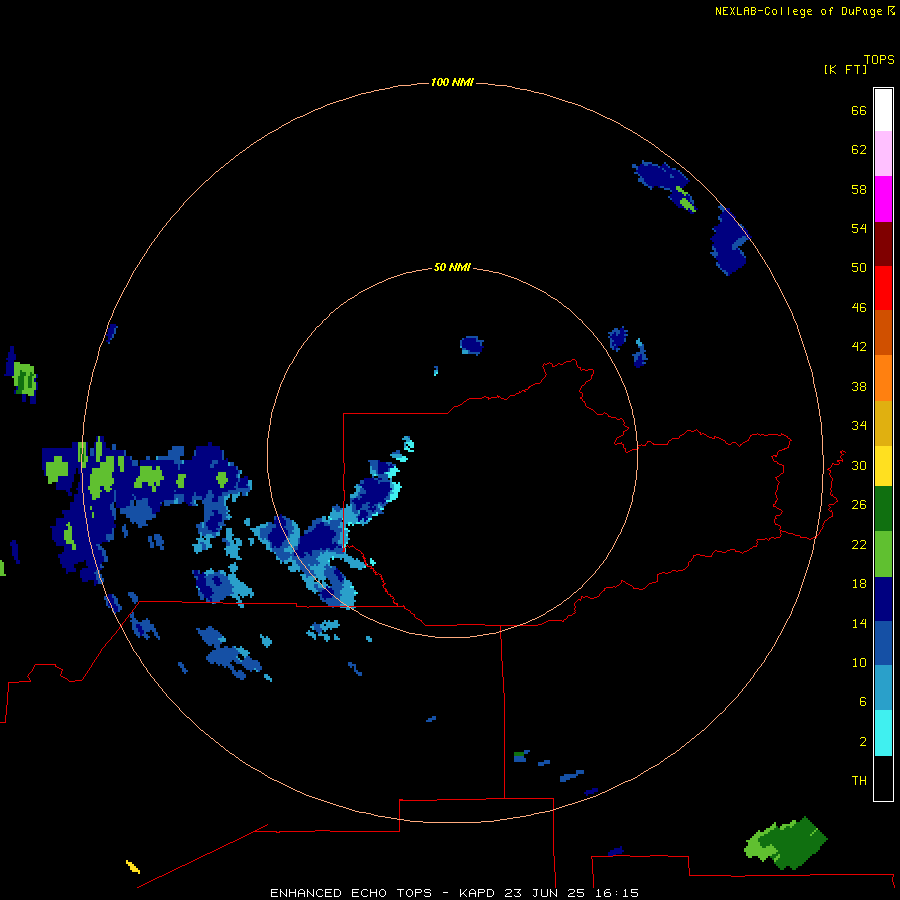The height and width of the screenshot is (900, 900).
Task: Click the legend value 34
Action: coord(859,426)
